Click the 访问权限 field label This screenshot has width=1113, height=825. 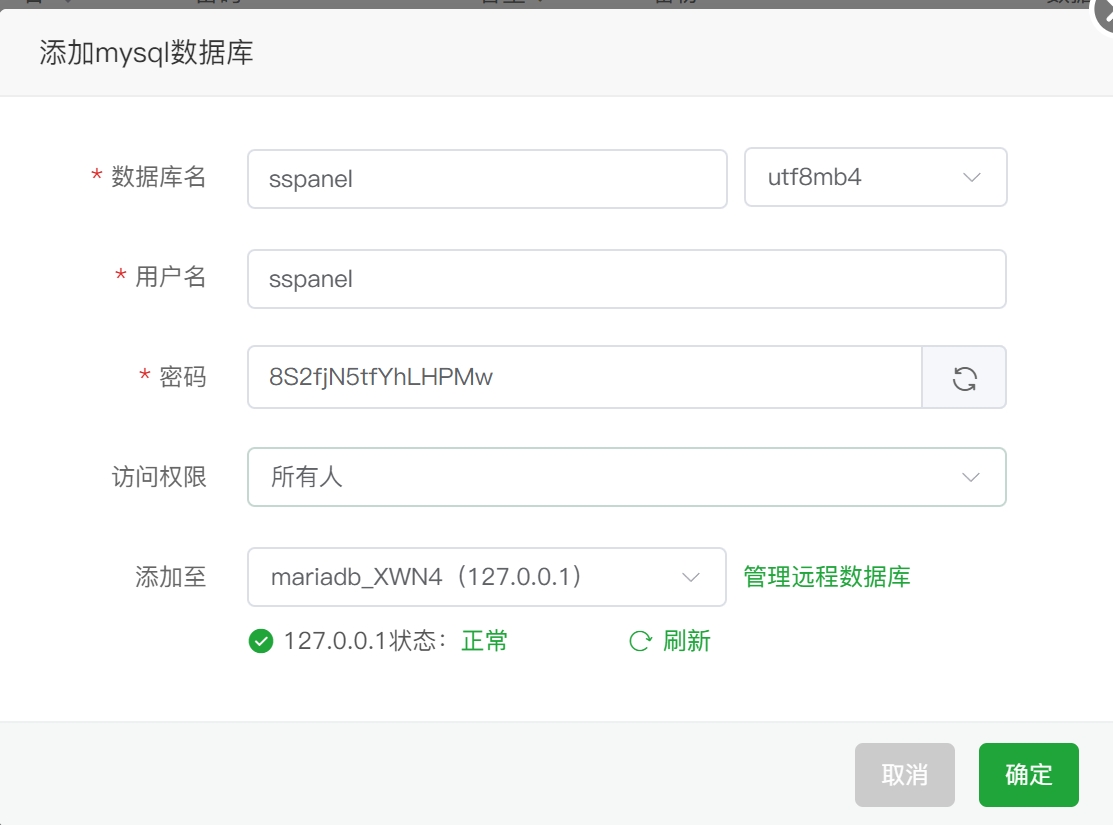(159, 477)
